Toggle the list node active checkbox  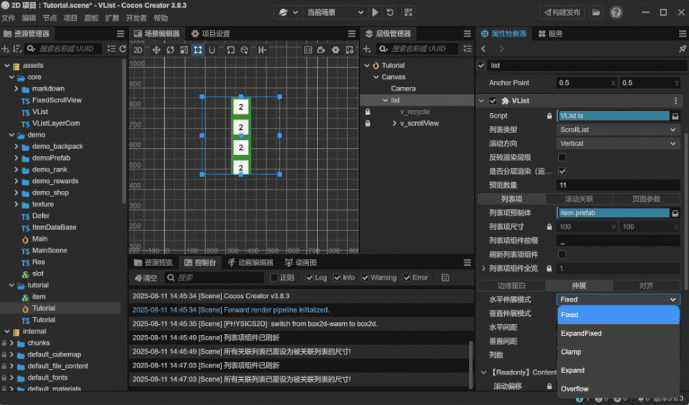(482, 65)
